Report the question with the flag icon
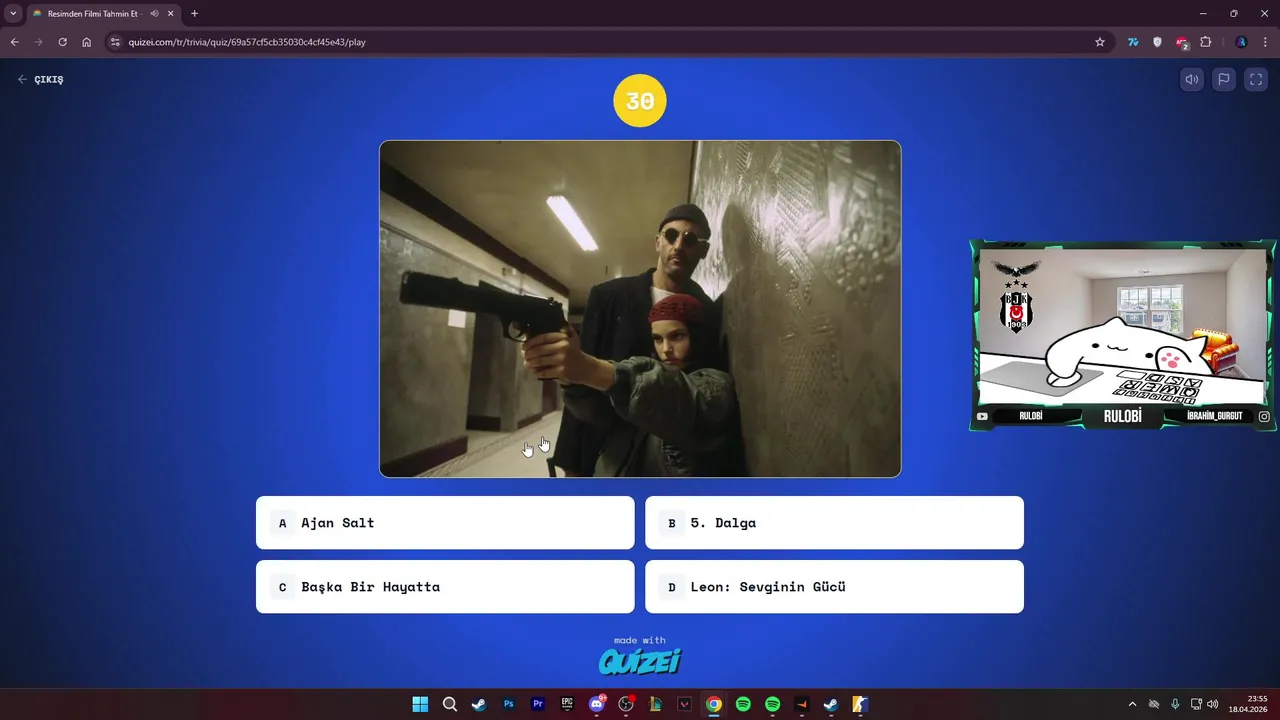The width and height of the screenshot is (1280, 720). [1224, 80]
